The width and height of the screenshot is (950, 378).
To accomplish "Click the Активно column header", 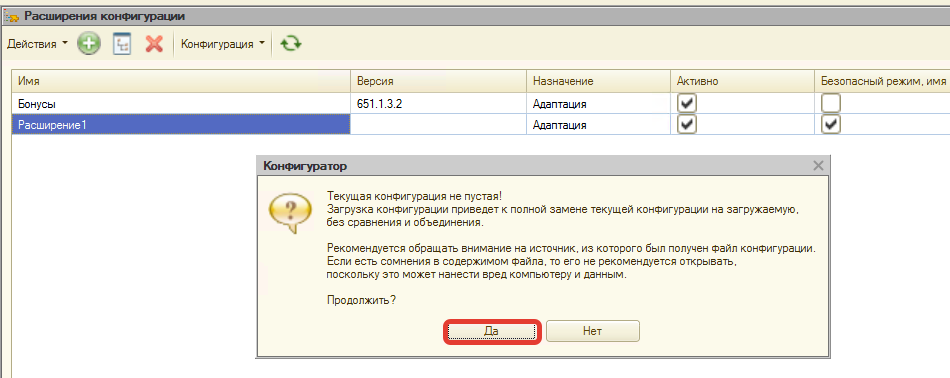I will tap(742, 81).
